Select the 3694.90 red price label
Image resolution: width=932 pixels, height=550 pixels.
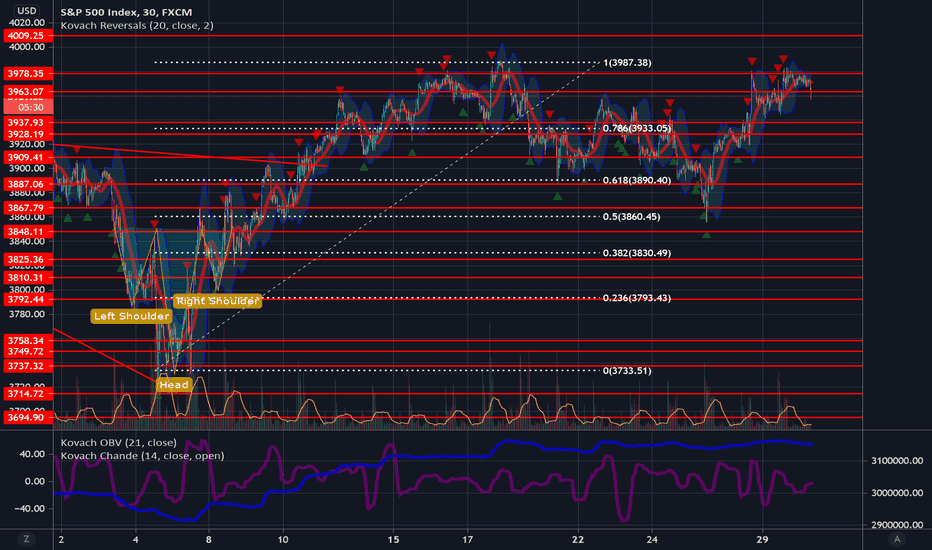point(28,417)
